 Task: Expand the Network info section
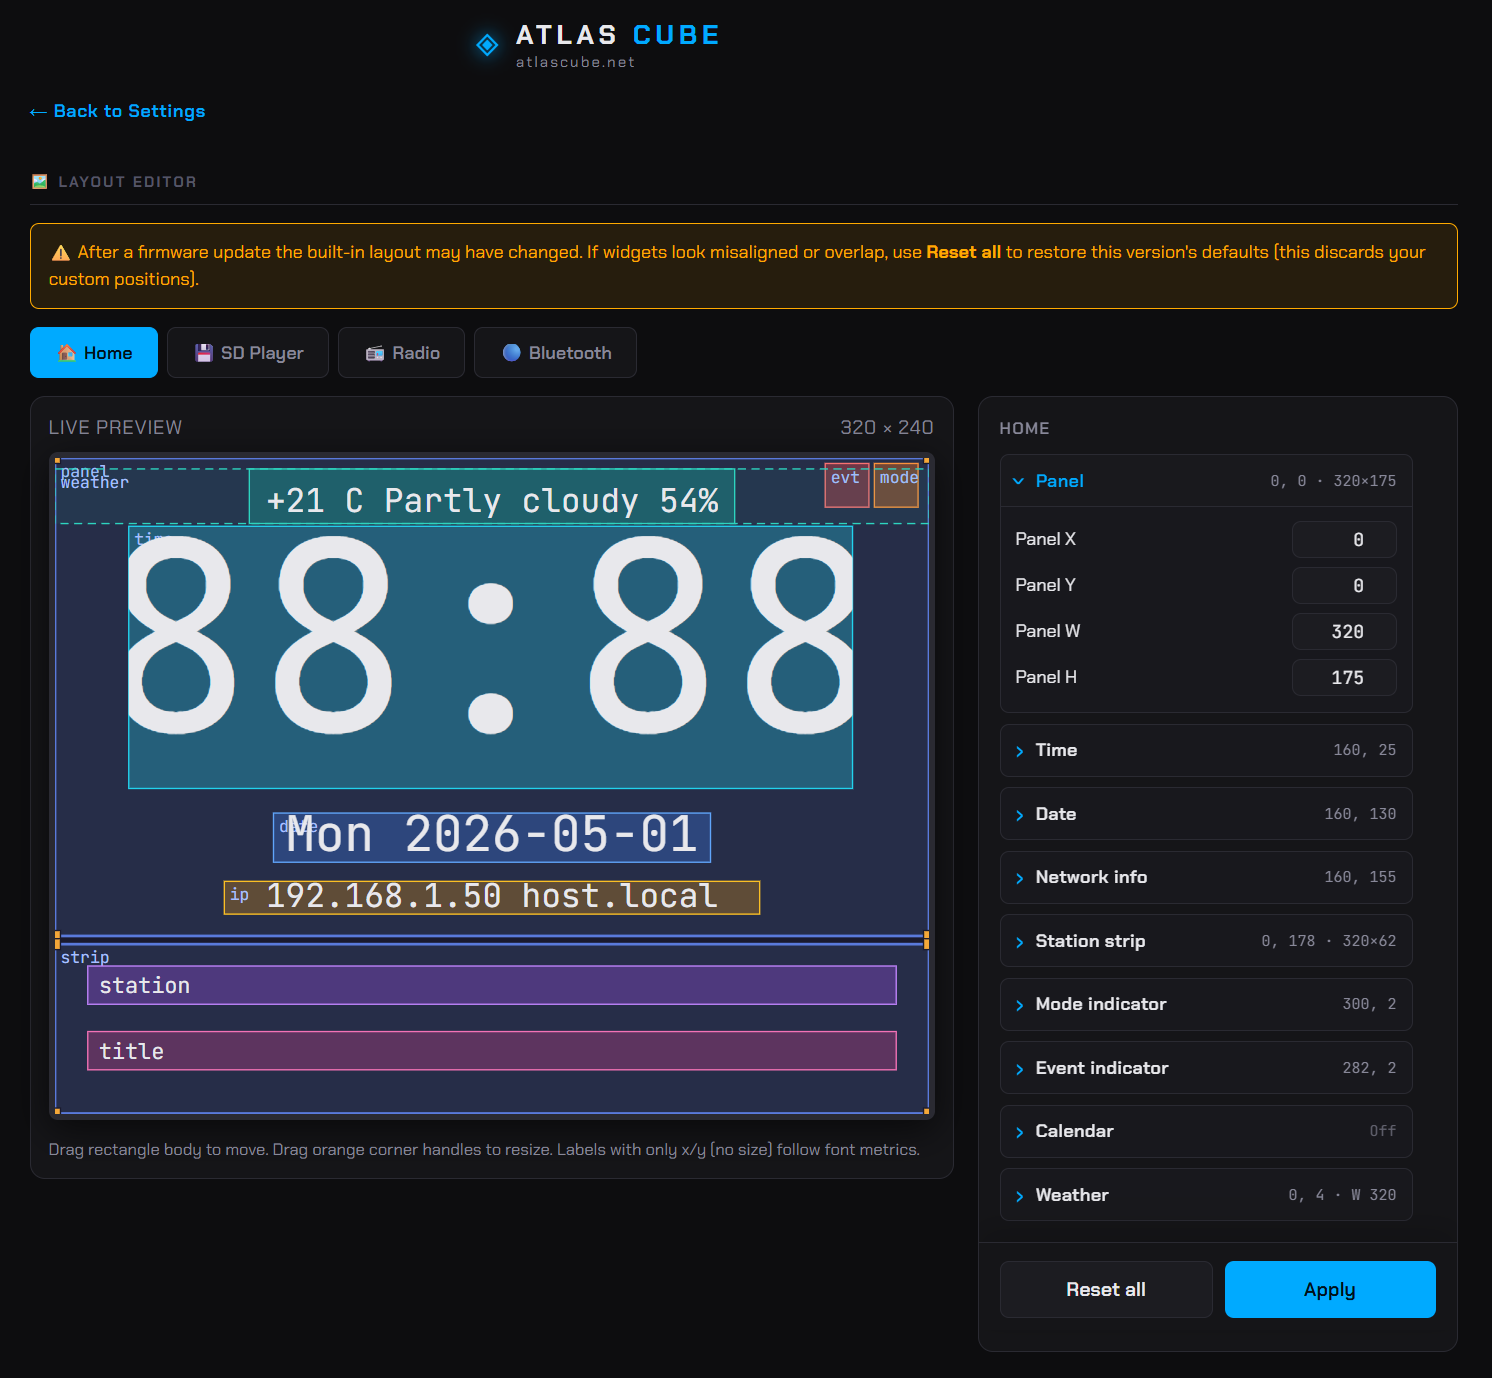1206,877
